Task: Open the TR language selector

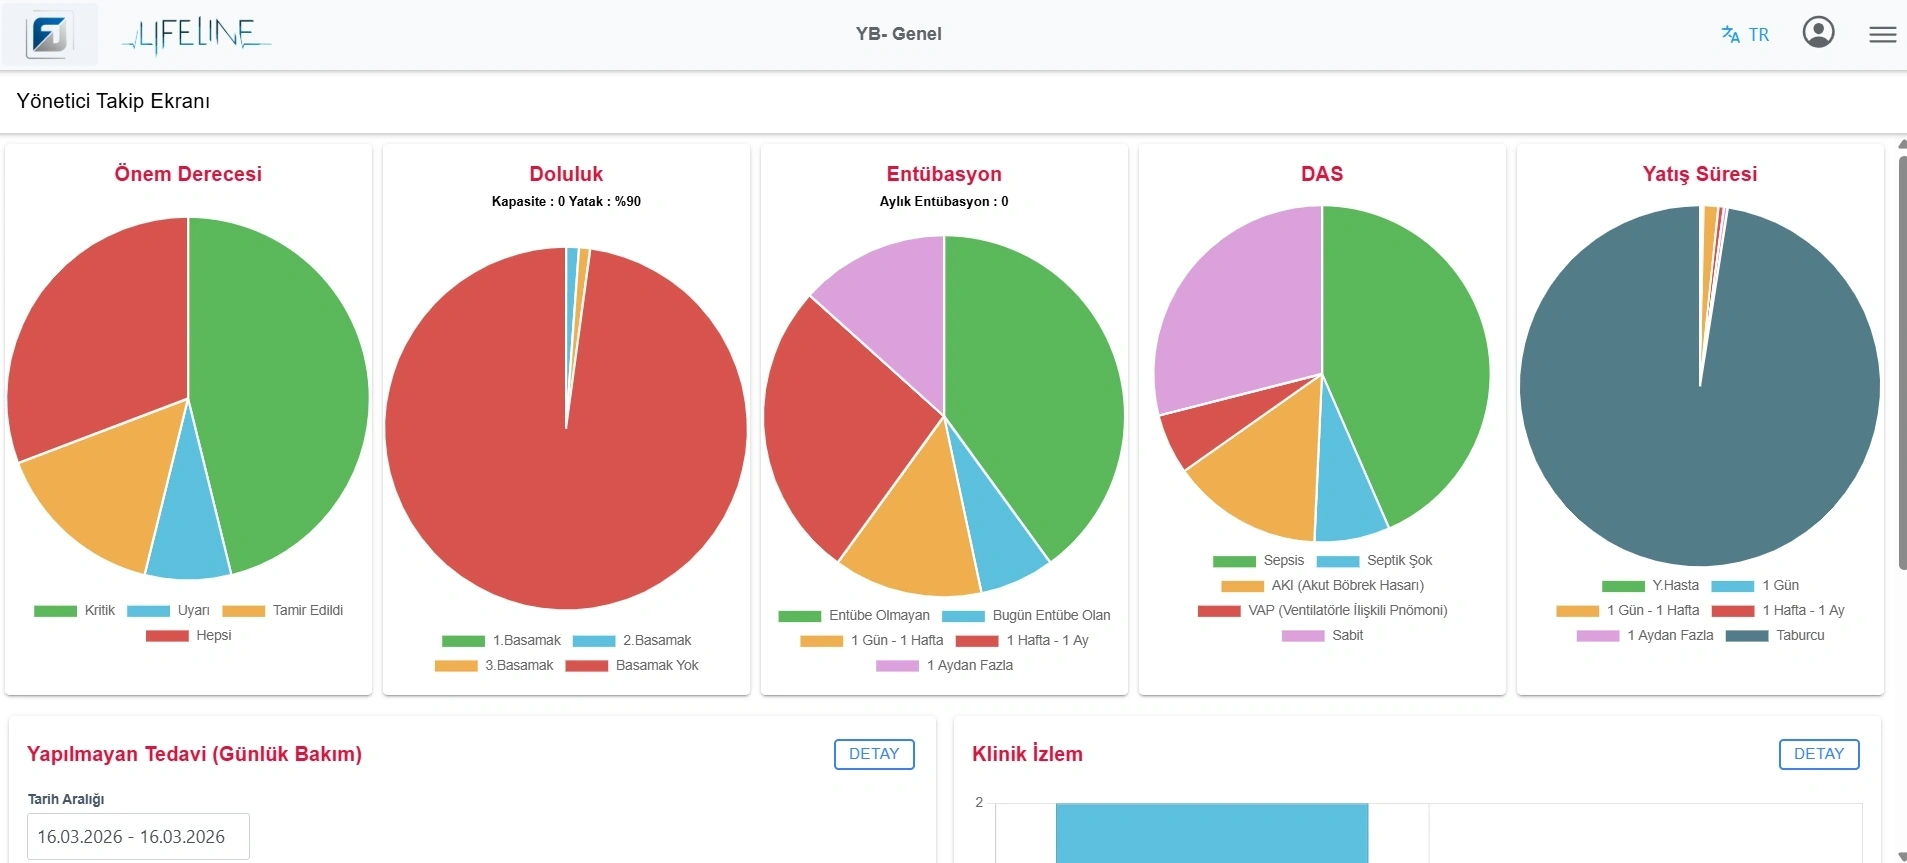Action: (1745, 35)
